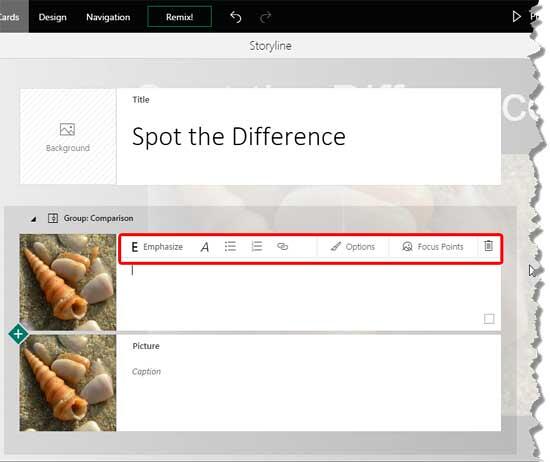Set the title Background image
Viewport: 550px width, 462px height.
point(68,136)
